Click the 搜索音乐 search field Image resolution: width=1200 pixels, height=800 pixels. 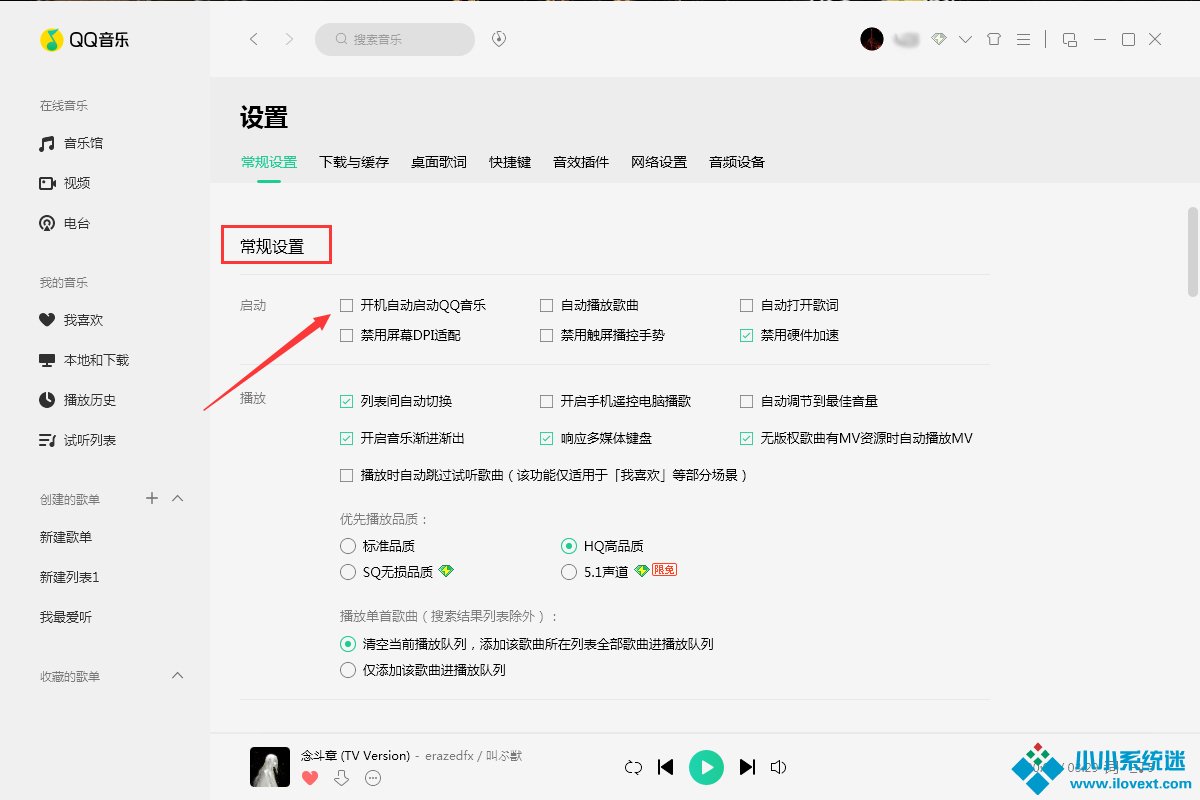(x=395, y=39)
